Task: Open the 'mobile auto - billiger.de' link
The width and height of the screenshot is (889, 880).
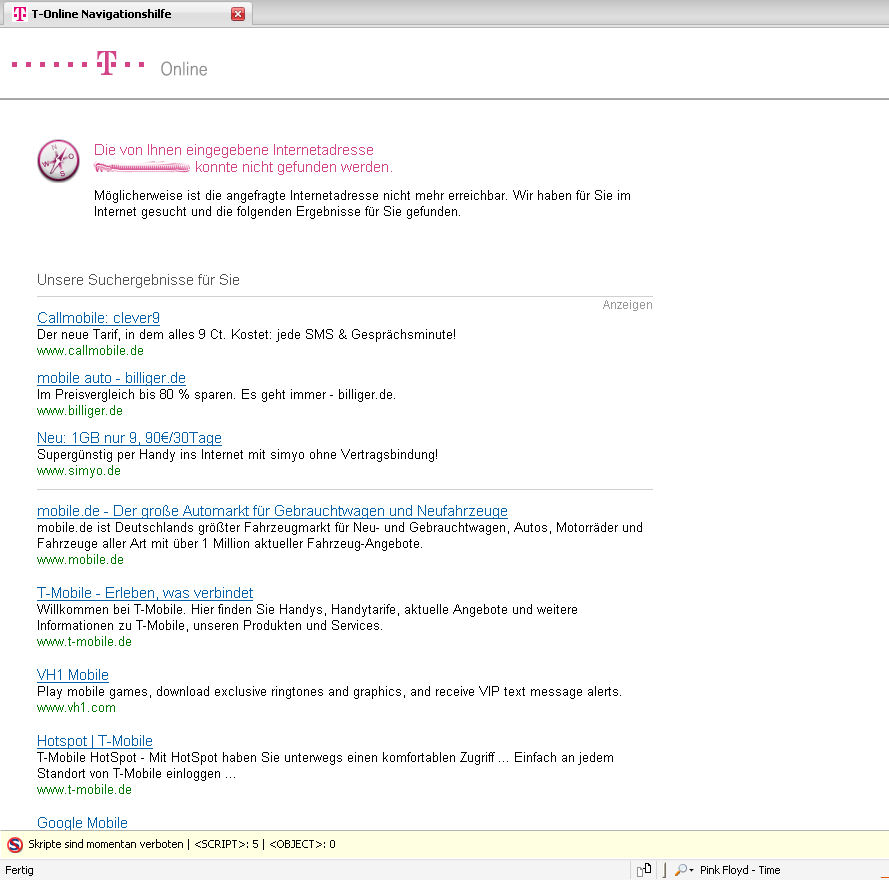Action: (x=111, y=378)
